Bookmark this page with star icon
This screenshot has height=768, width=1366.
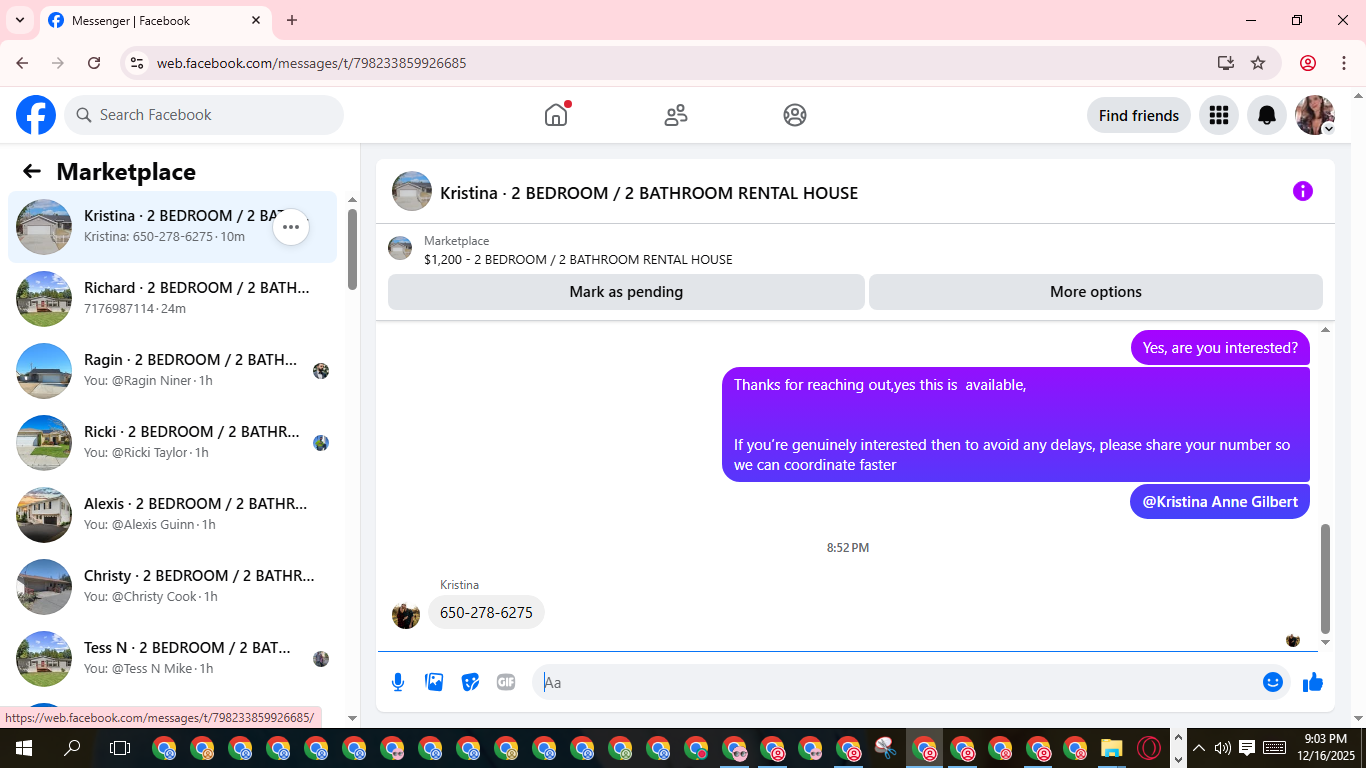point(1258,63)
